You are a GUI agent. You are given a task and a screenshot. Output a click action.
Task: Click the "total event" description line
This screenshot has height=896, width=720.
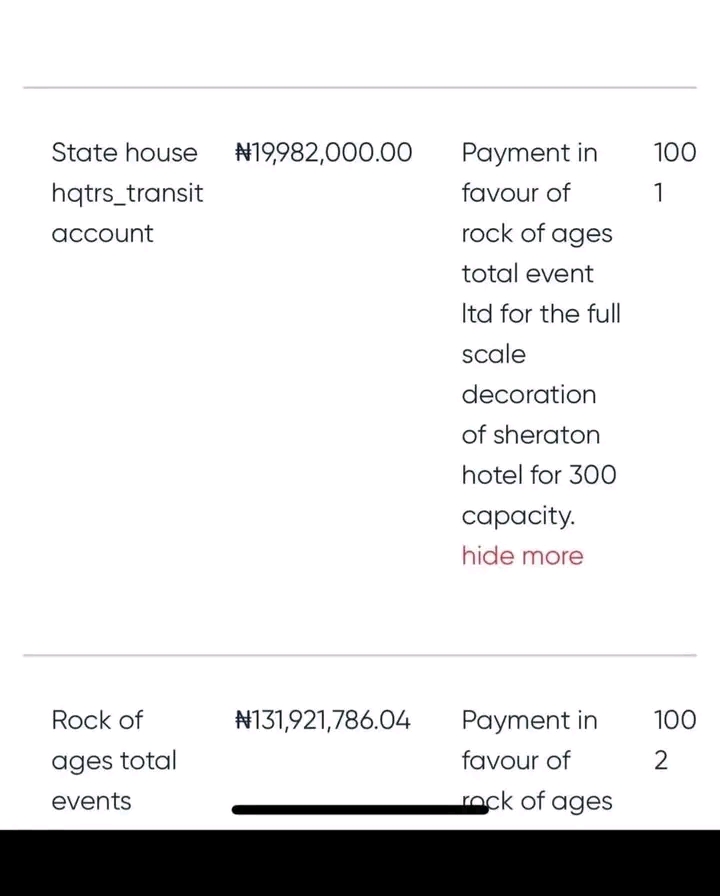tap(527, 274)
